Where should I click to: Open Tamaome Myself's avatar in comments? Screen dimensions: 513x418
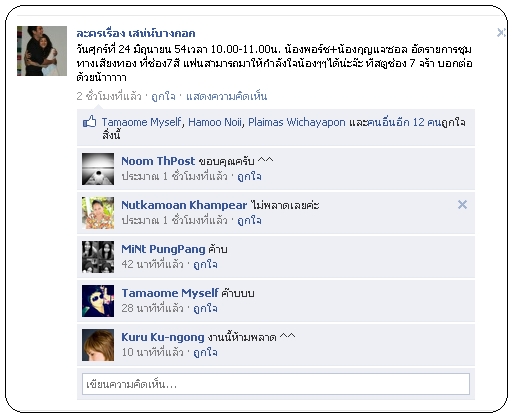tap(98, 301)
